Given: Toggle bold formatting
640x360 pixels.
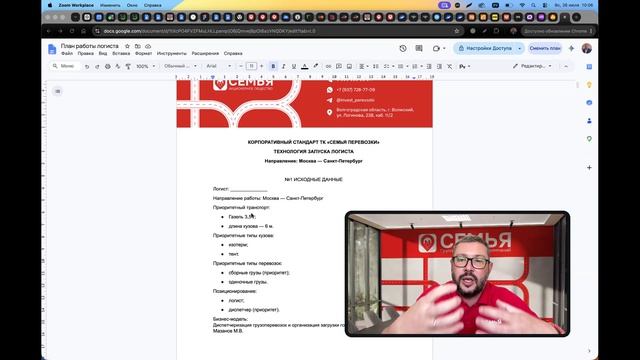Looking at the screenshot, I should point(273,66).
